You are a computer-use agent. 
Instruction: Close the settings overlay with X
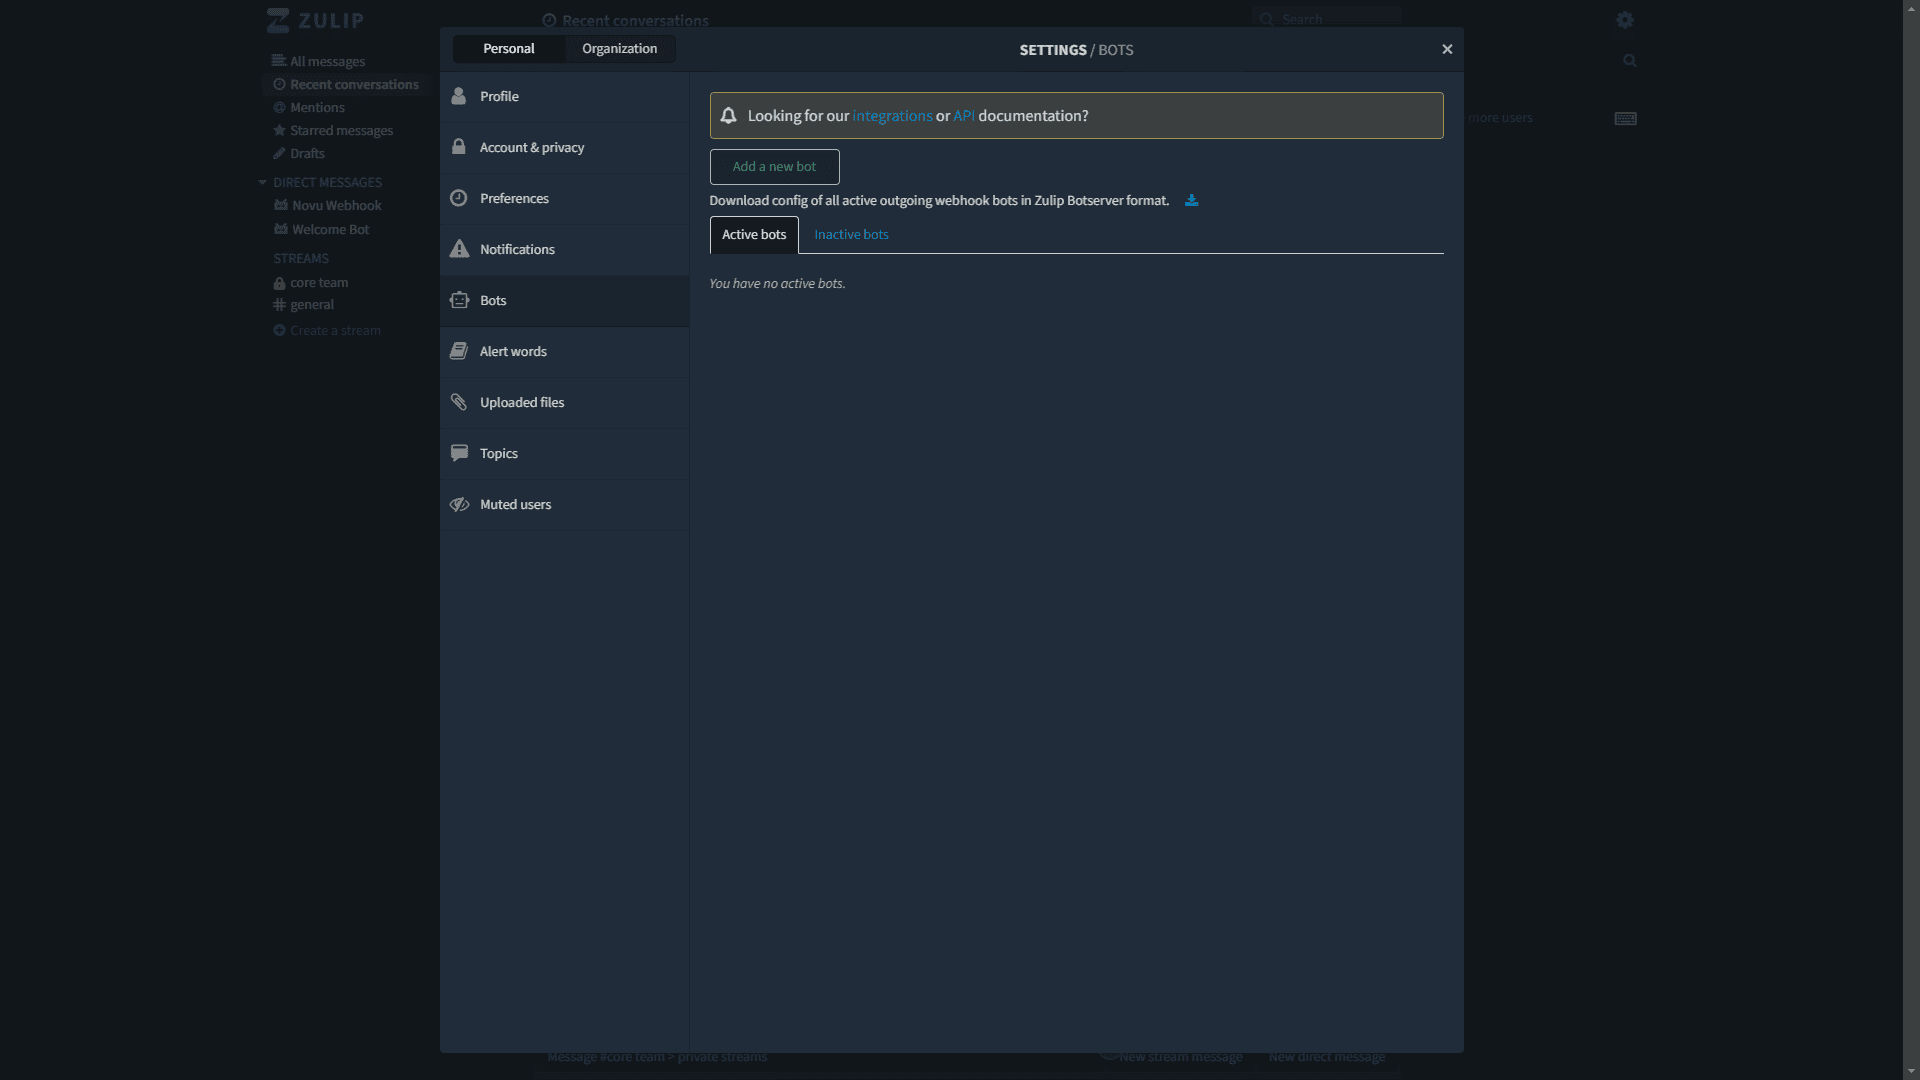1447,49
